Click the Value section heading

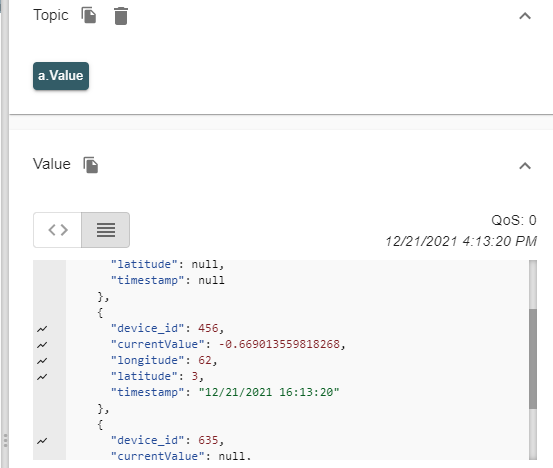click(x=52, y=164)
